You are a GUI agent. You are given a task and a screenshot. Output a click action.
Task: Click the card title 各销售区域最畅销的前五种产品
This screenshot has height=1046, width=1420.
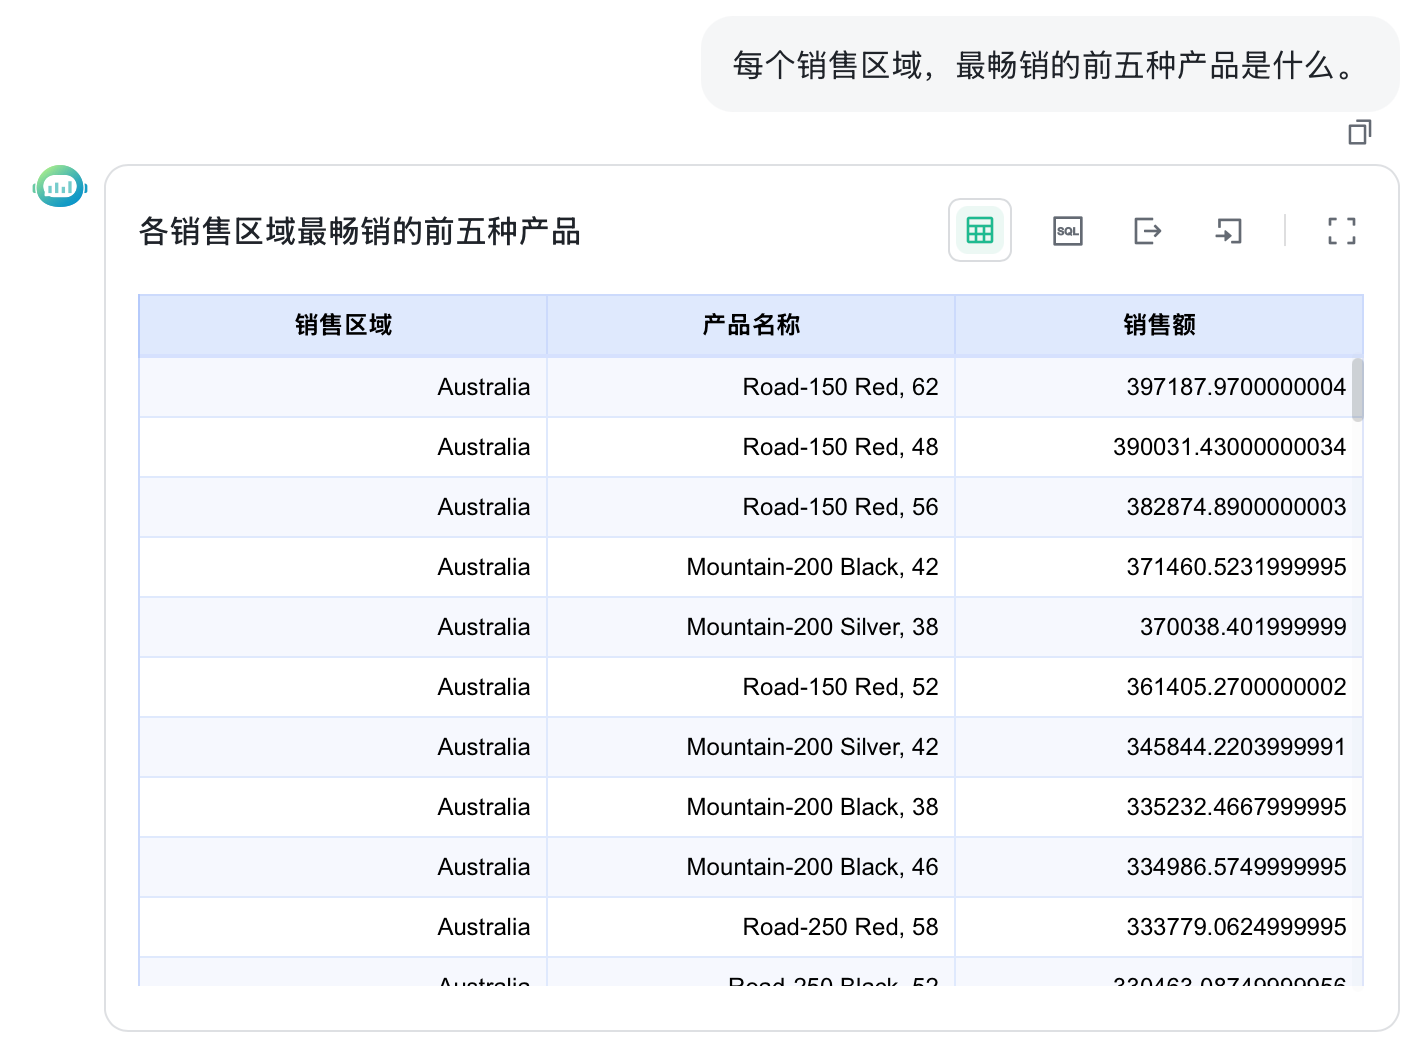click(360, 232)
